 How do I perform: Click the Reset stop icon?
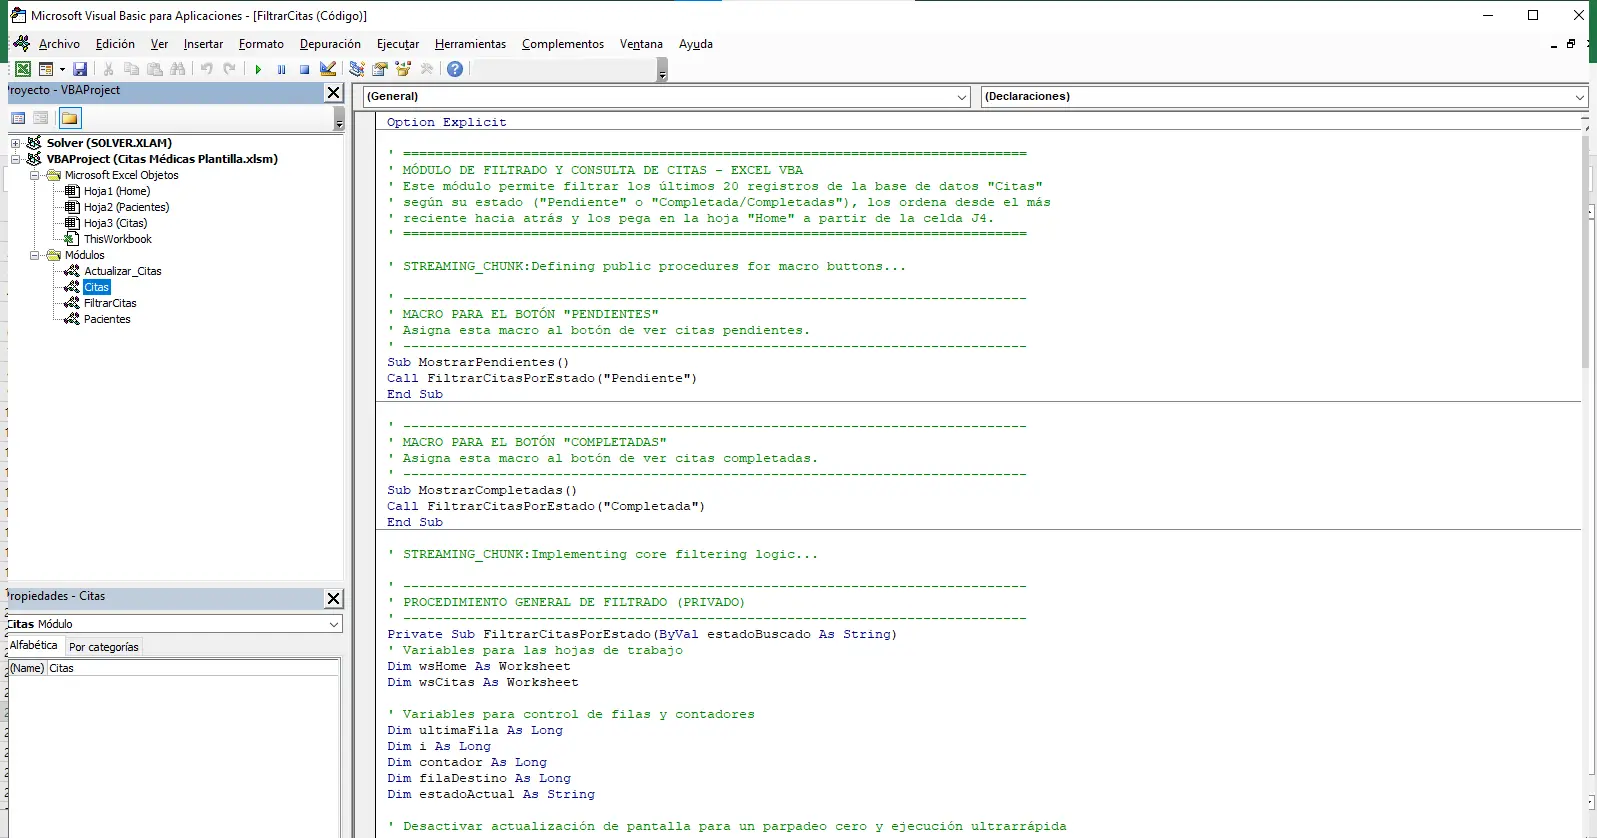point(305,69)
